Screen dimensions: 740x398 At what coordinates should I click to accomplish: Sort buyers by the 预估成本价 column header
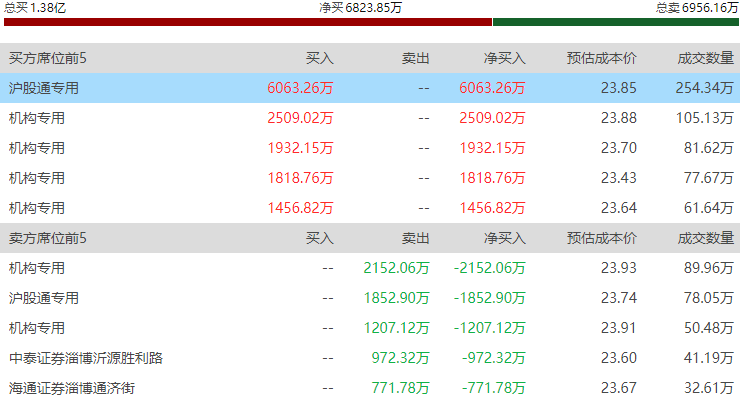(x=602, y=58)
